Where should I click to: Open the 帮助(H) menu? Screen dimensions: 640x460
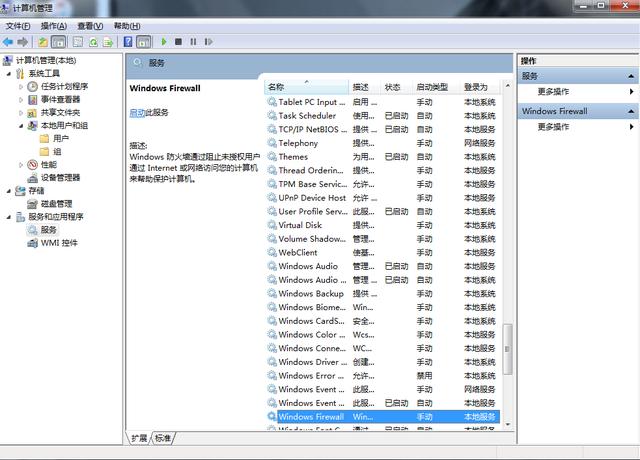[x=127, y=26]
